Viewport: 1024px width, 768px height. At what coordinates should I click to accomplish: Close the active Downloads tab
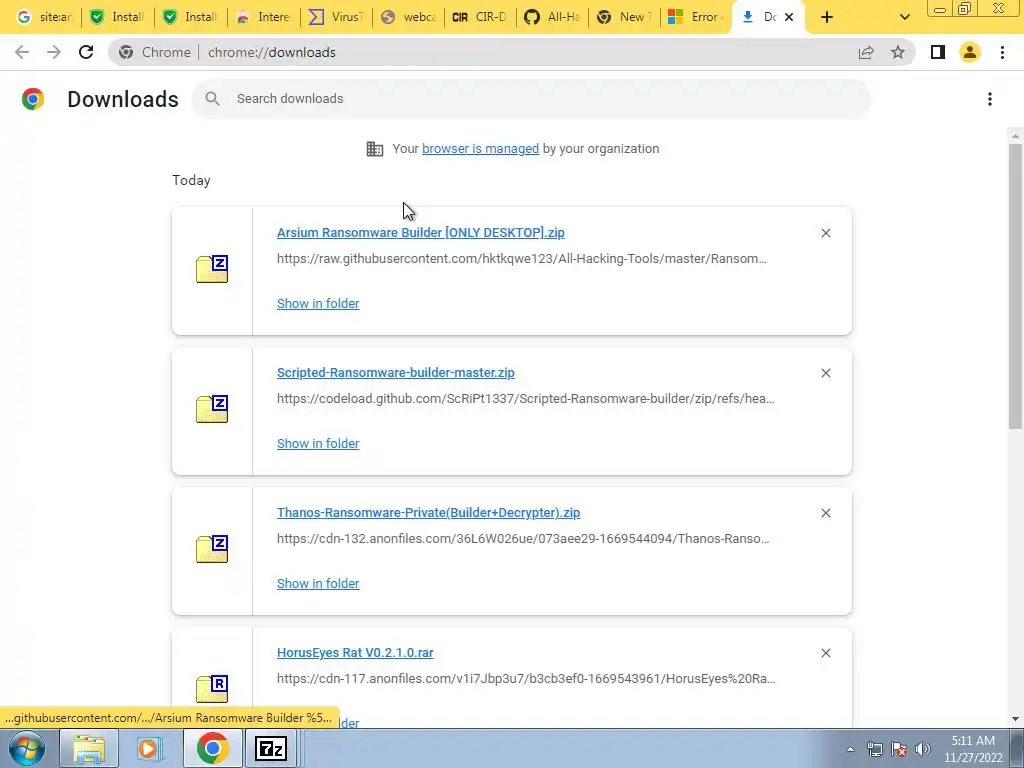pos(789,17)
